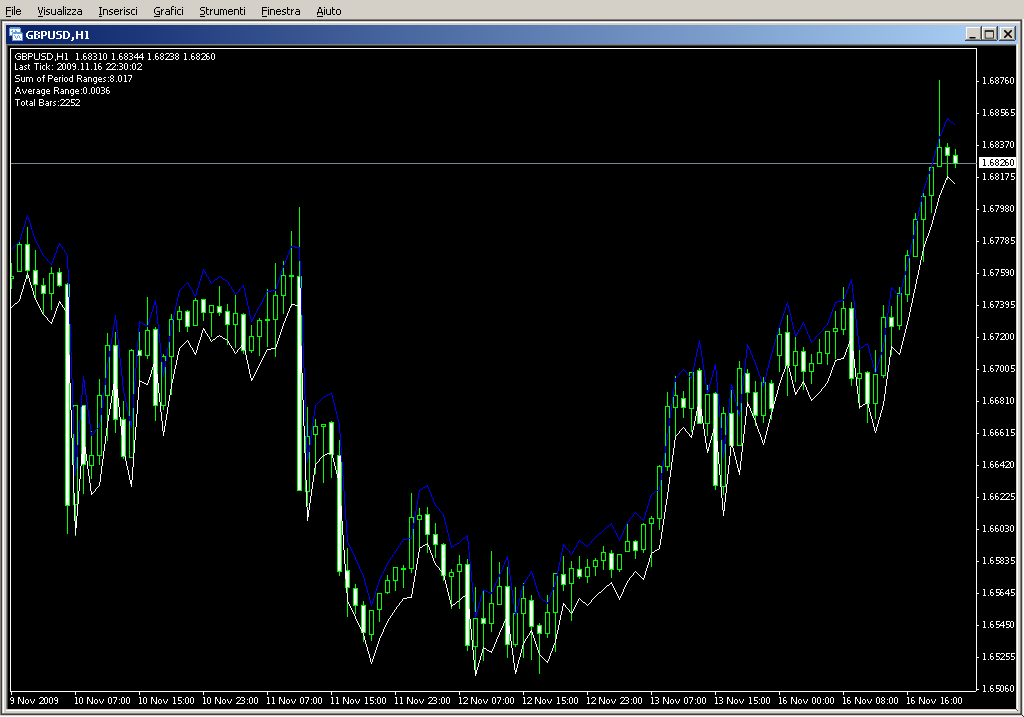This screenshot has height=717, width=1024.
Task: Open the Grafici menu
Action: tap(168, 11)
